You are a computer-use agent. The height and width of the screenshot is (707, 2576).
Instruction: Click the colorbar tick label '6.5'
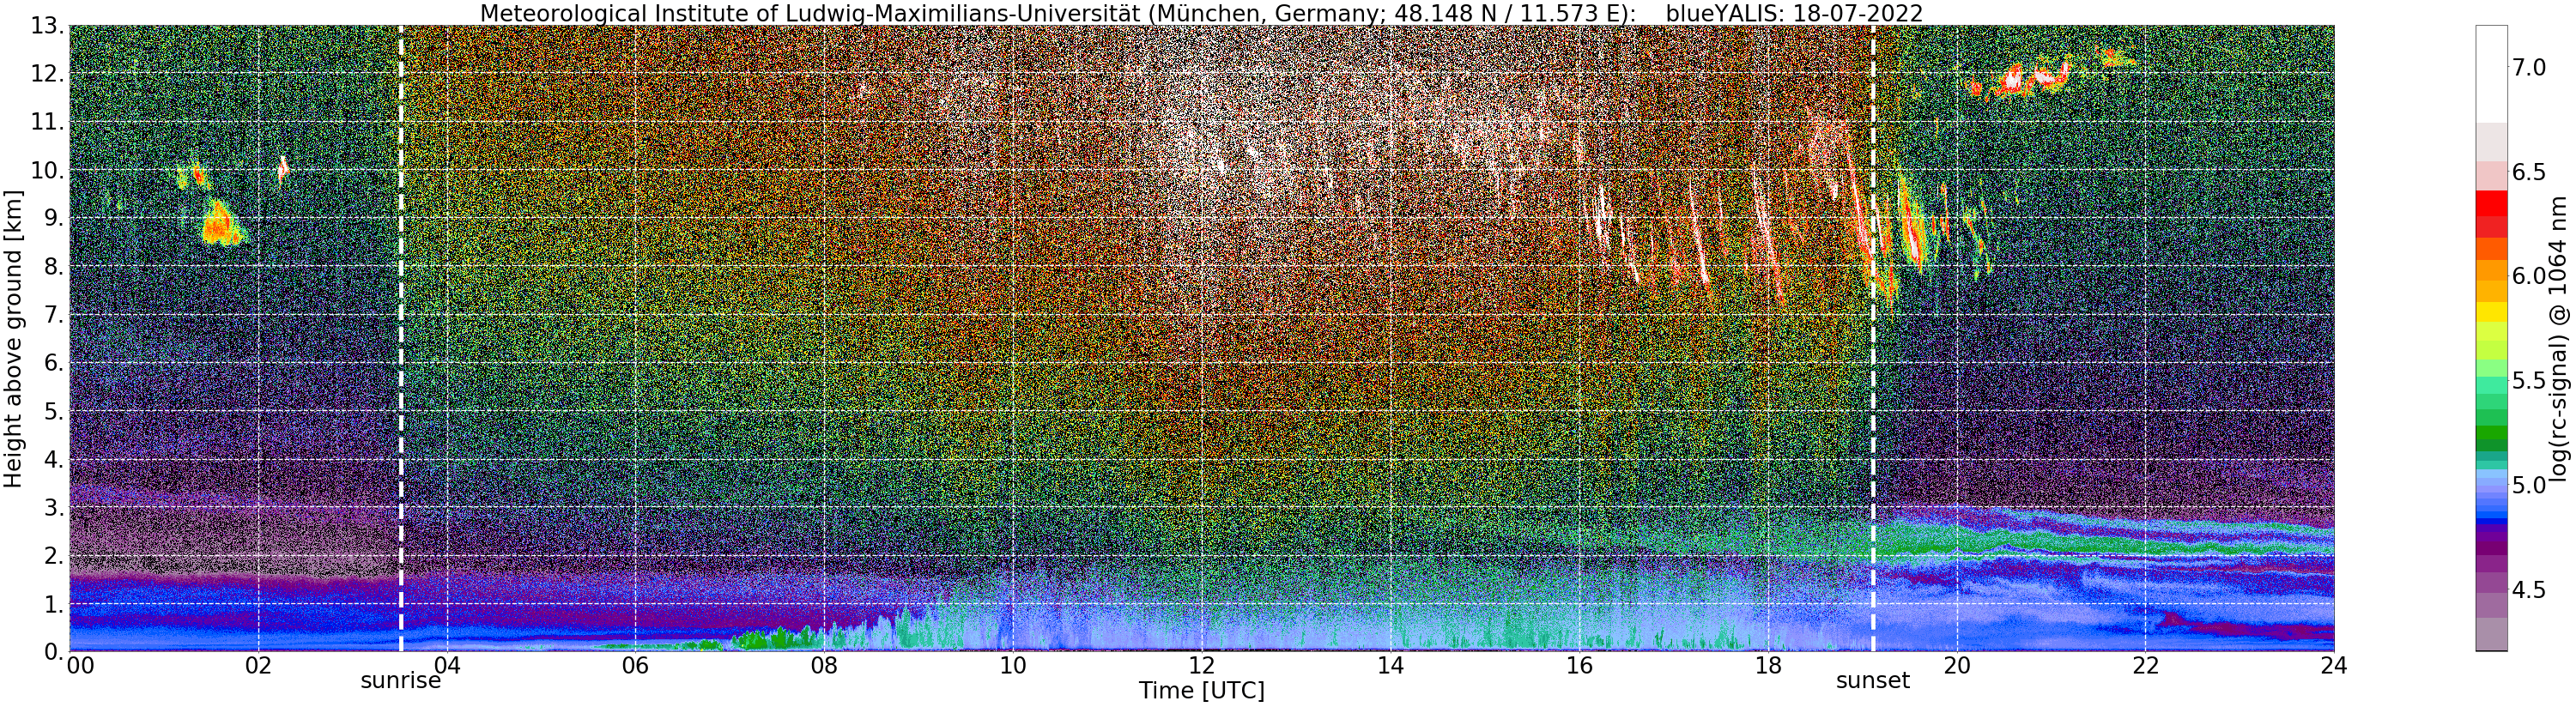point(2529,171)
